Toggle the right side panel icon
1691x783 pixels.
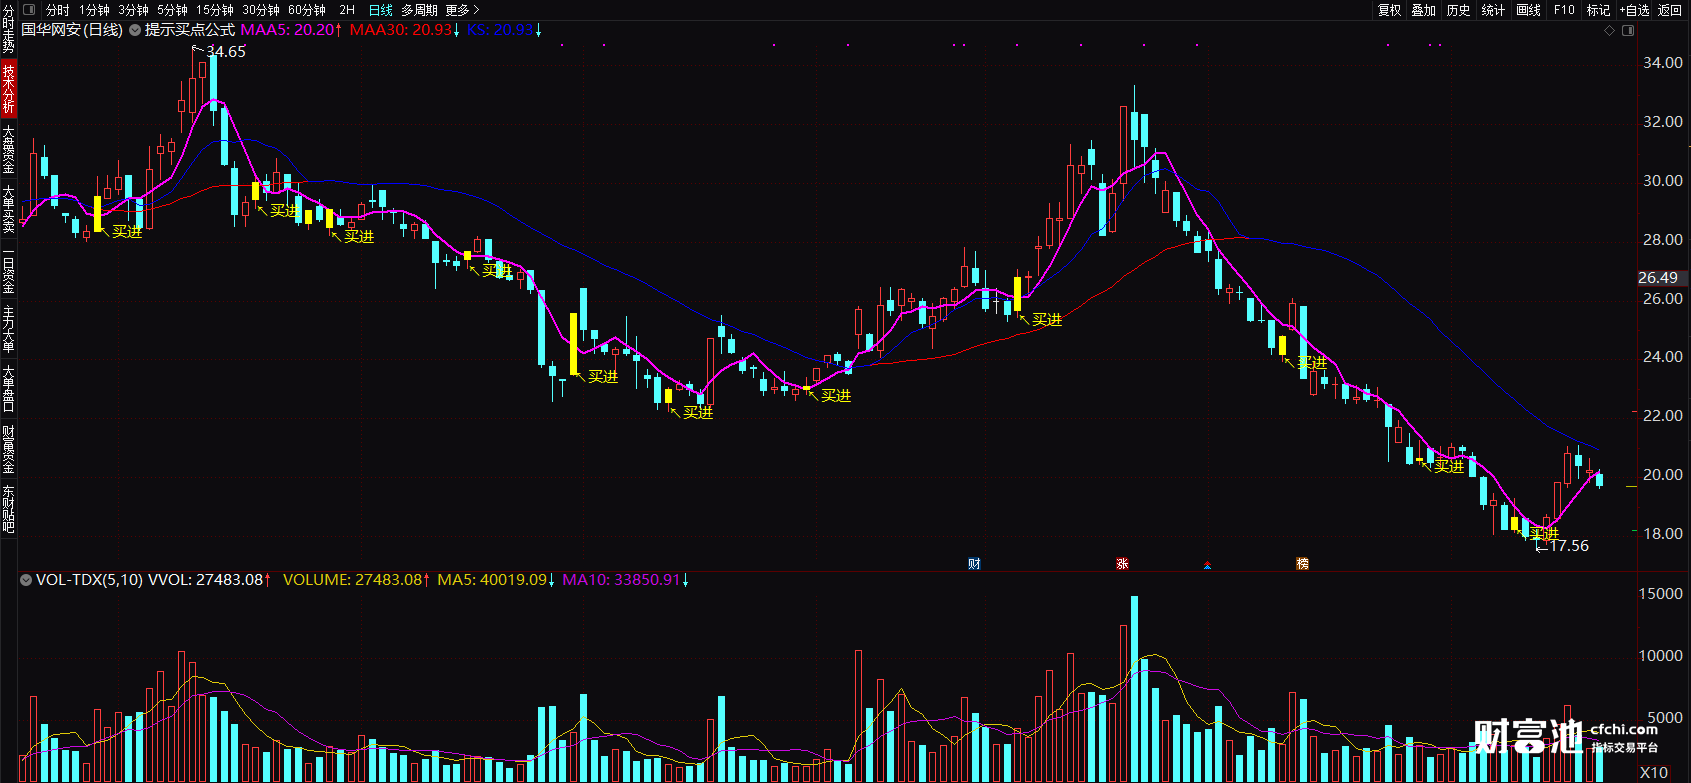point(1628,31)
